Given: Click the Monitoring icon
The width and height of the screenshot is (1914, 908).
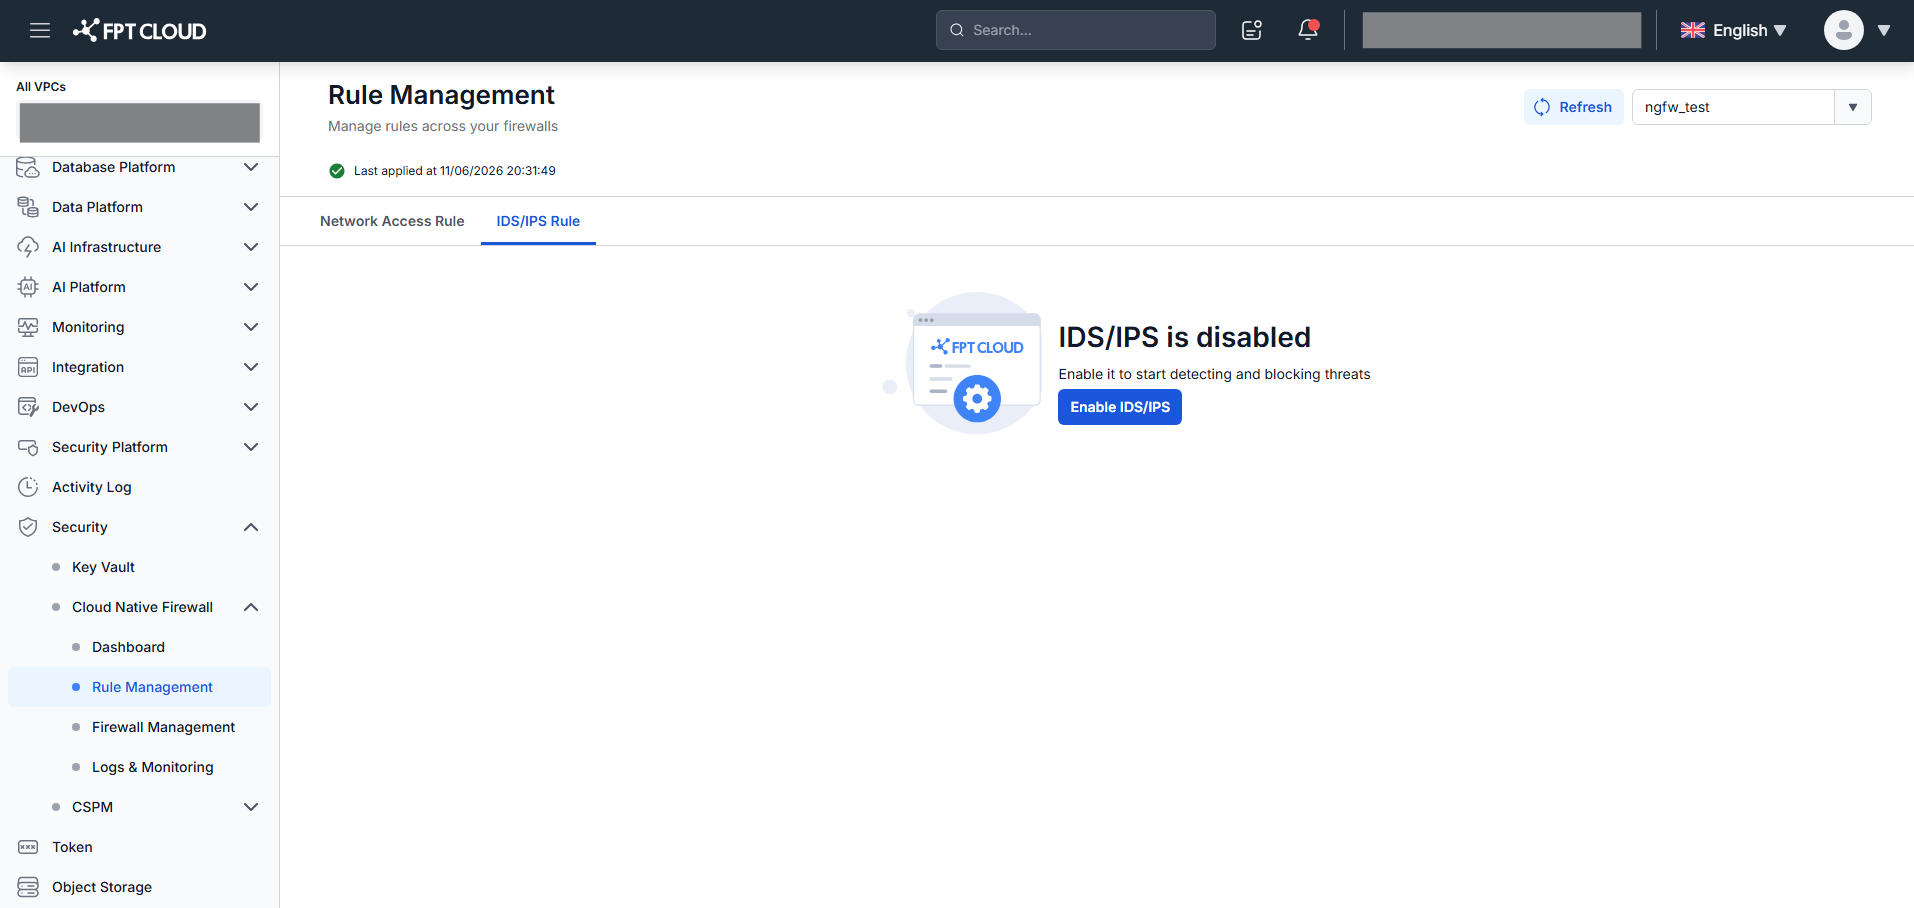Looking at the screenshot, I should [x=28, y=327].
